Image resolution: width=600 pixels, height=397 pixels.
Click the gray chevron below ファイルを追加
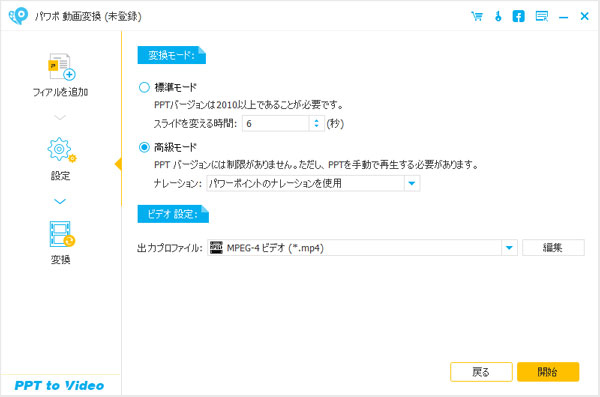(60, 117)
